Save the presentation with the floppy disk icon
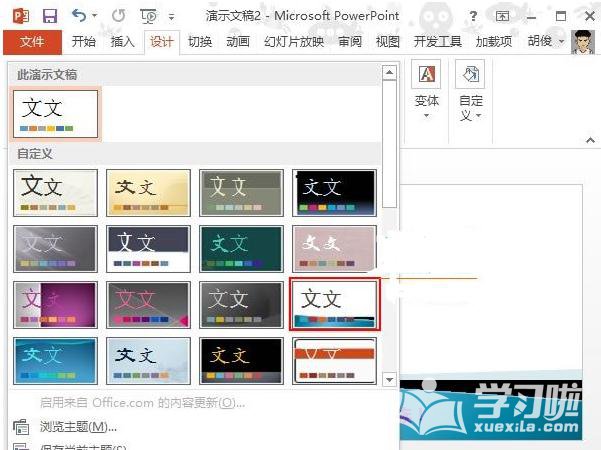Screen dimensions: 601x450 click(50, 16)
